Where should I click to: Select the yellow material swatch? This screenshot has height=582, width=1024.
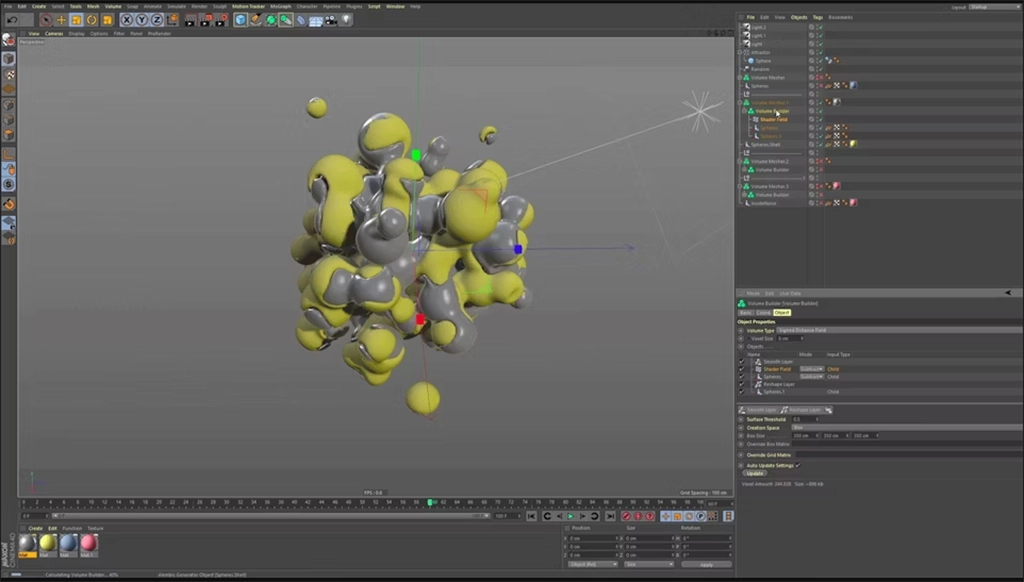click(48, 543)
